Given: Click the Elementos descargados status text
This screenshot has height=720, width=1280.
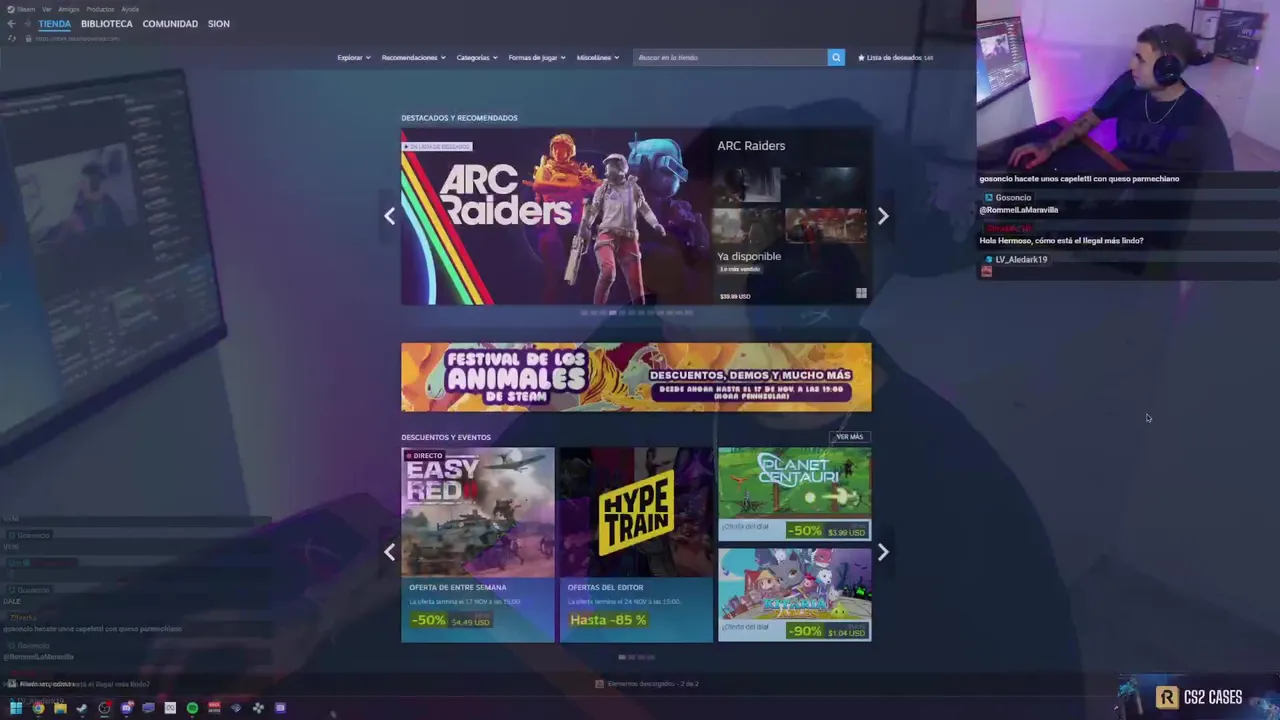Looking at the screenshot, I should 652,684.
